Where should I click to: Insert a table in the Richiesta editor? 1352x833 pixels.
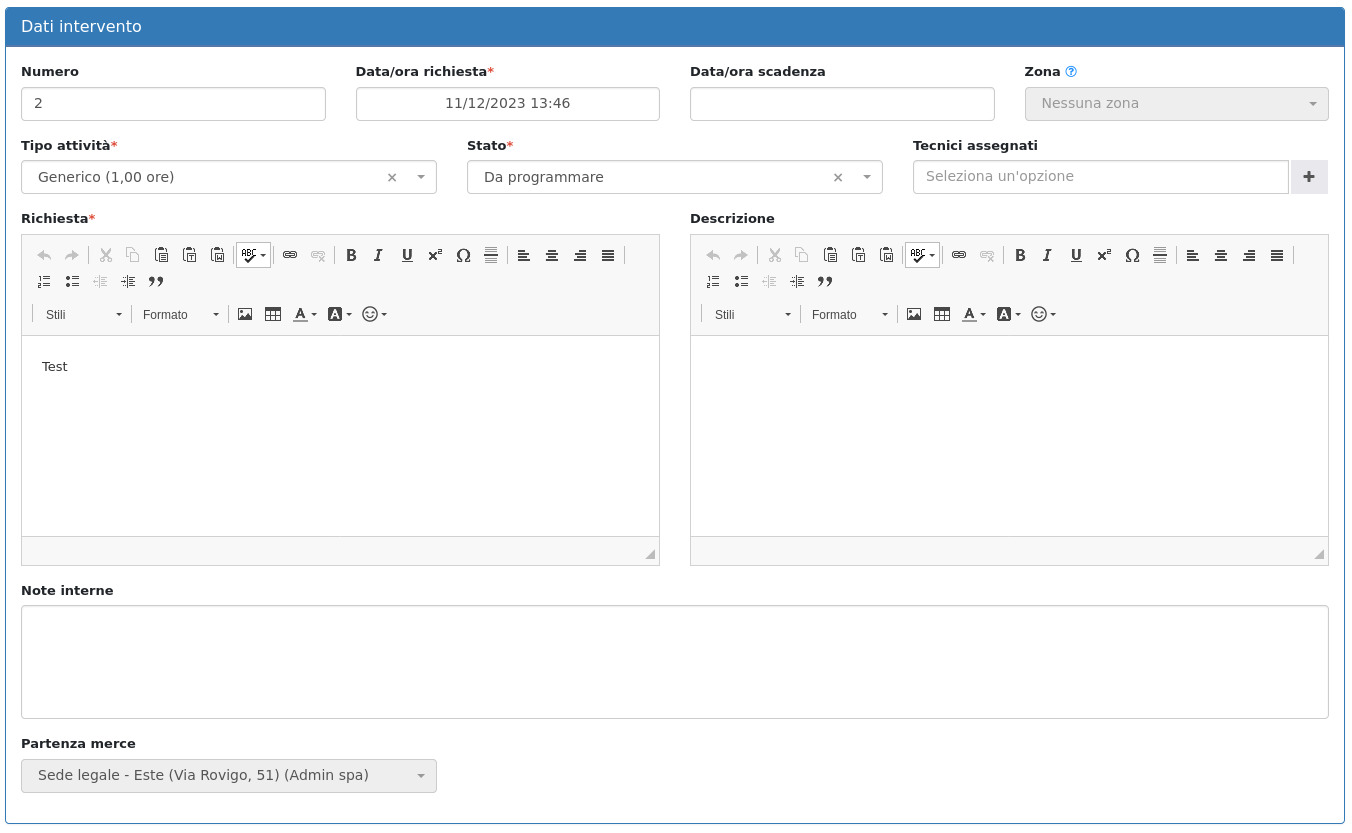pos(273,314)
